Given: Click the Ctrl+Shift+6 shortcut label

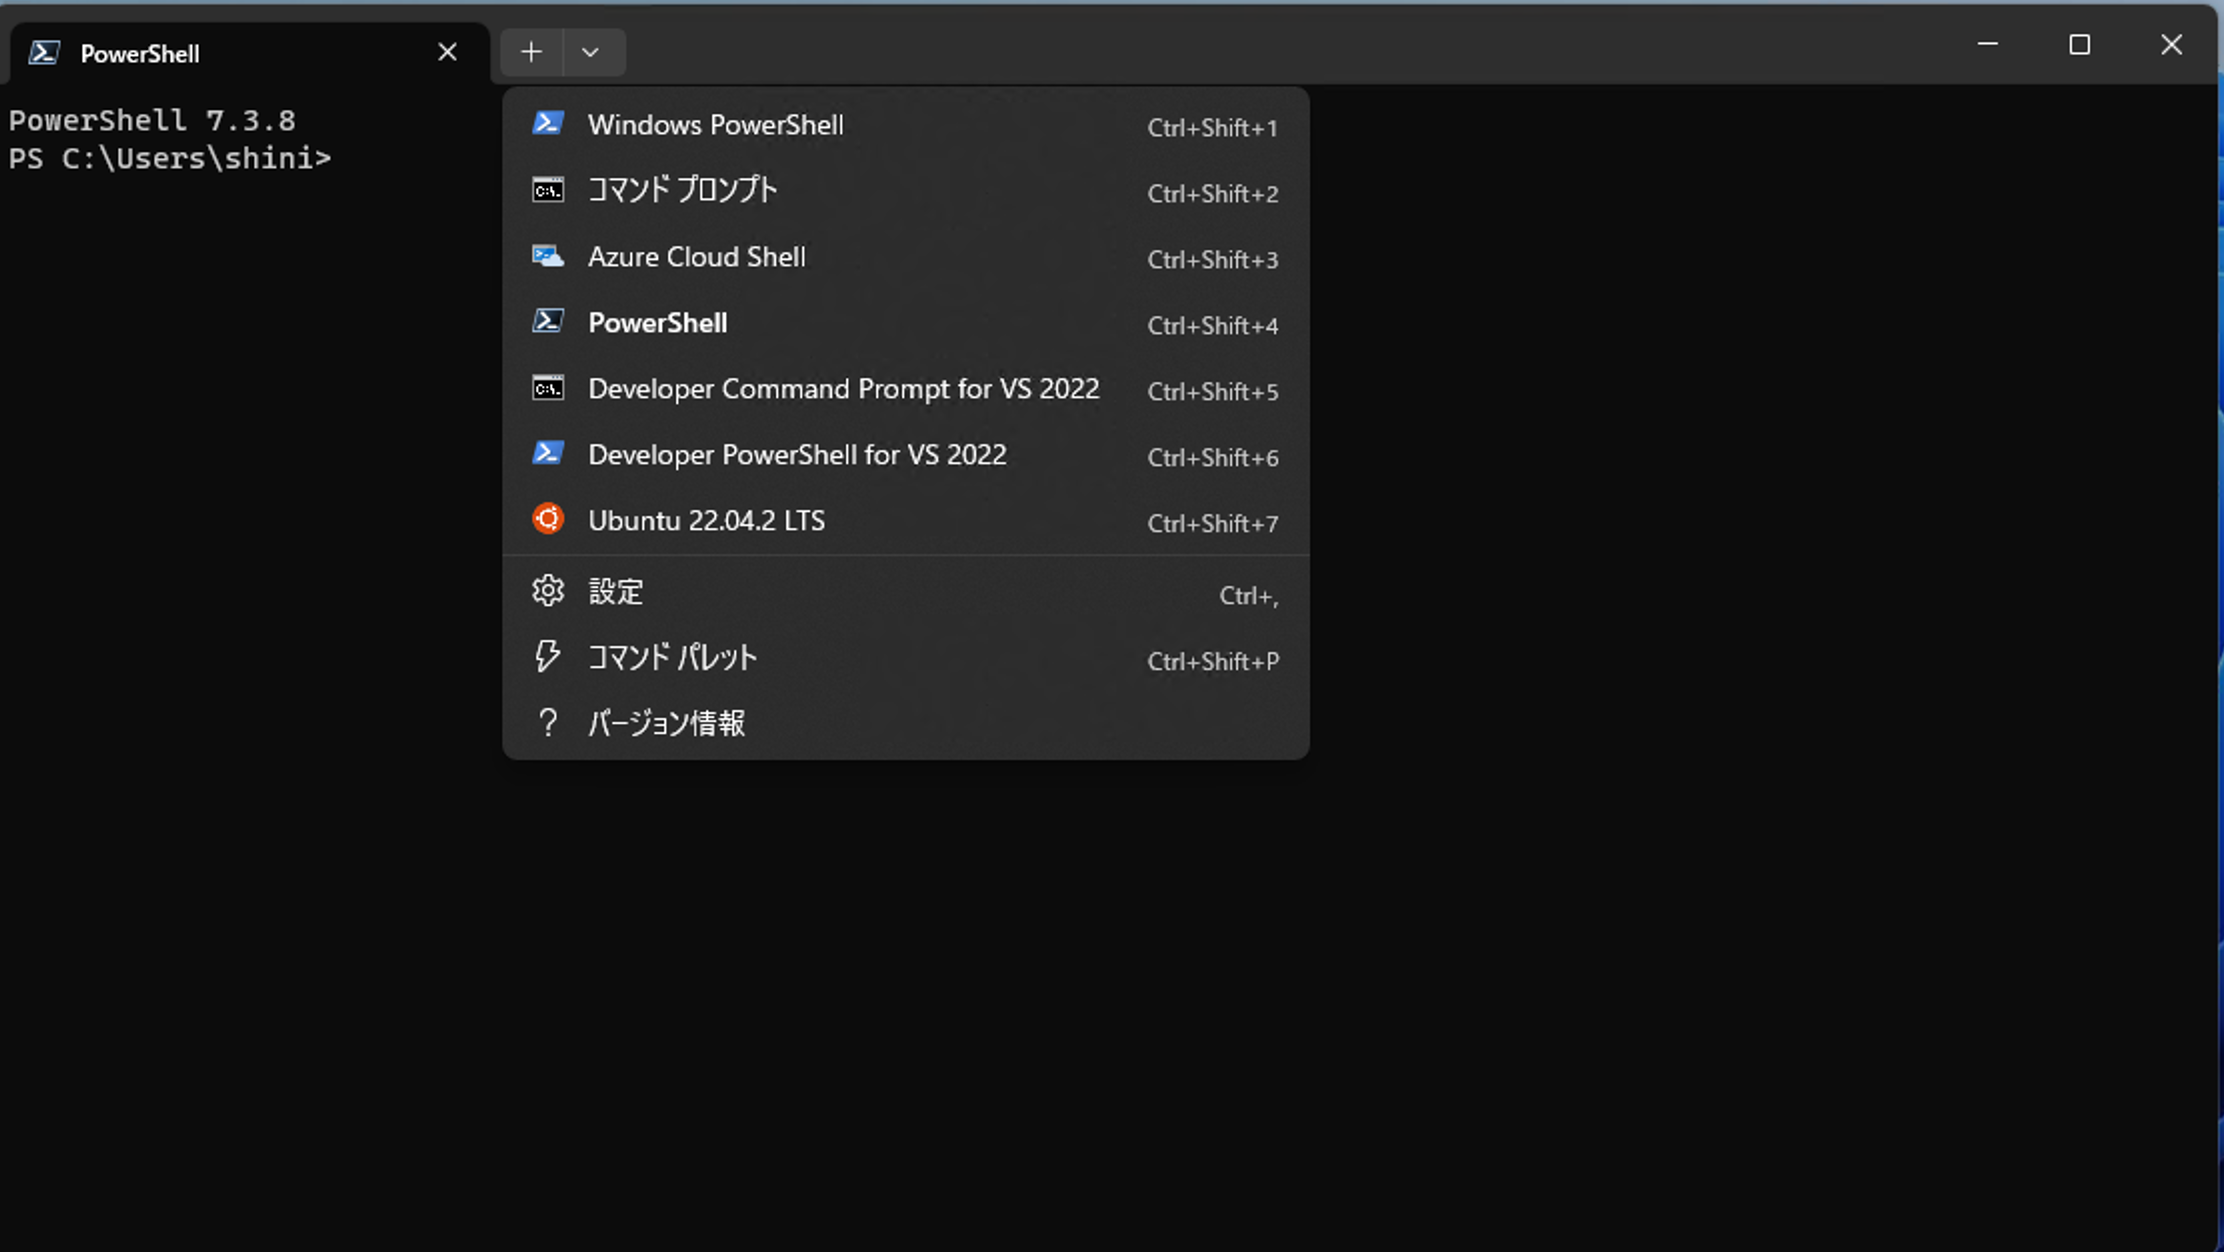Looking at the screenshot, I should (x=1212, y=458).
